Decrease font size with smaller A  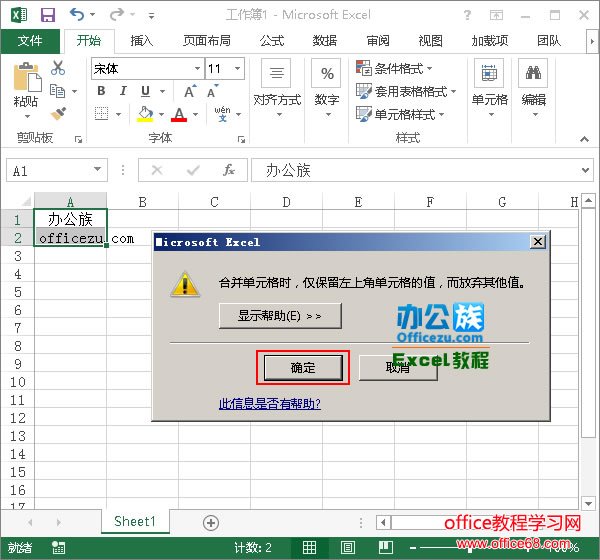tap(212, 91)
